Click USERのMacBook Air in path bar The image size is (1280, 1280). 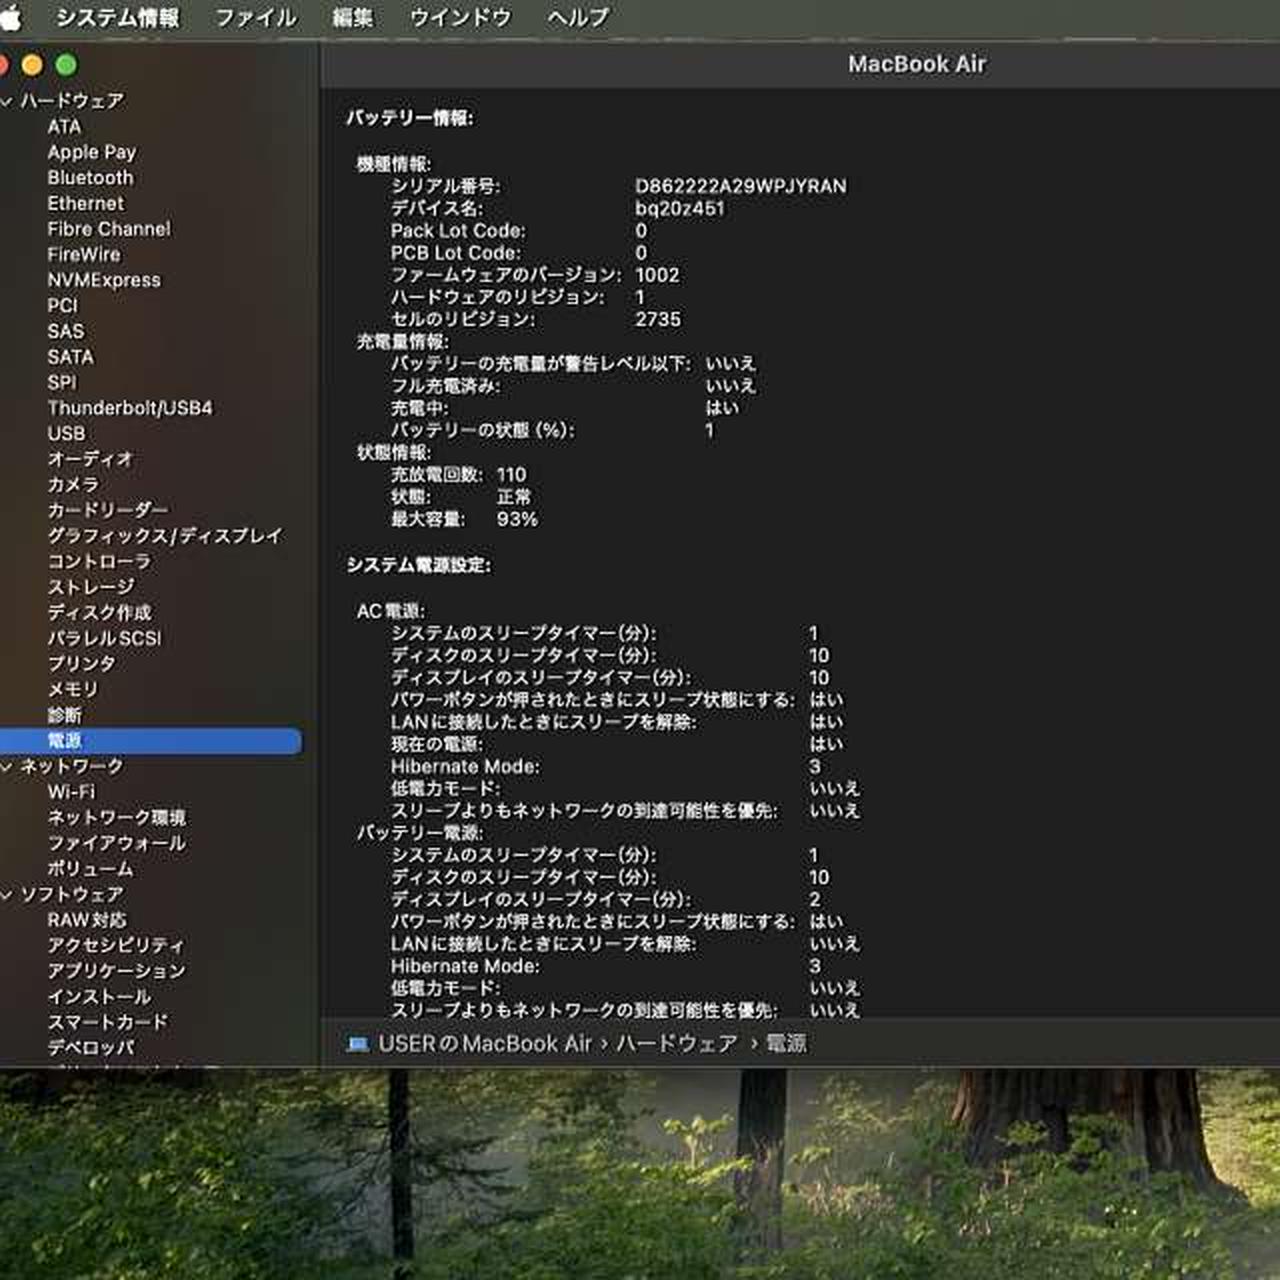(x=485, y=1044)
